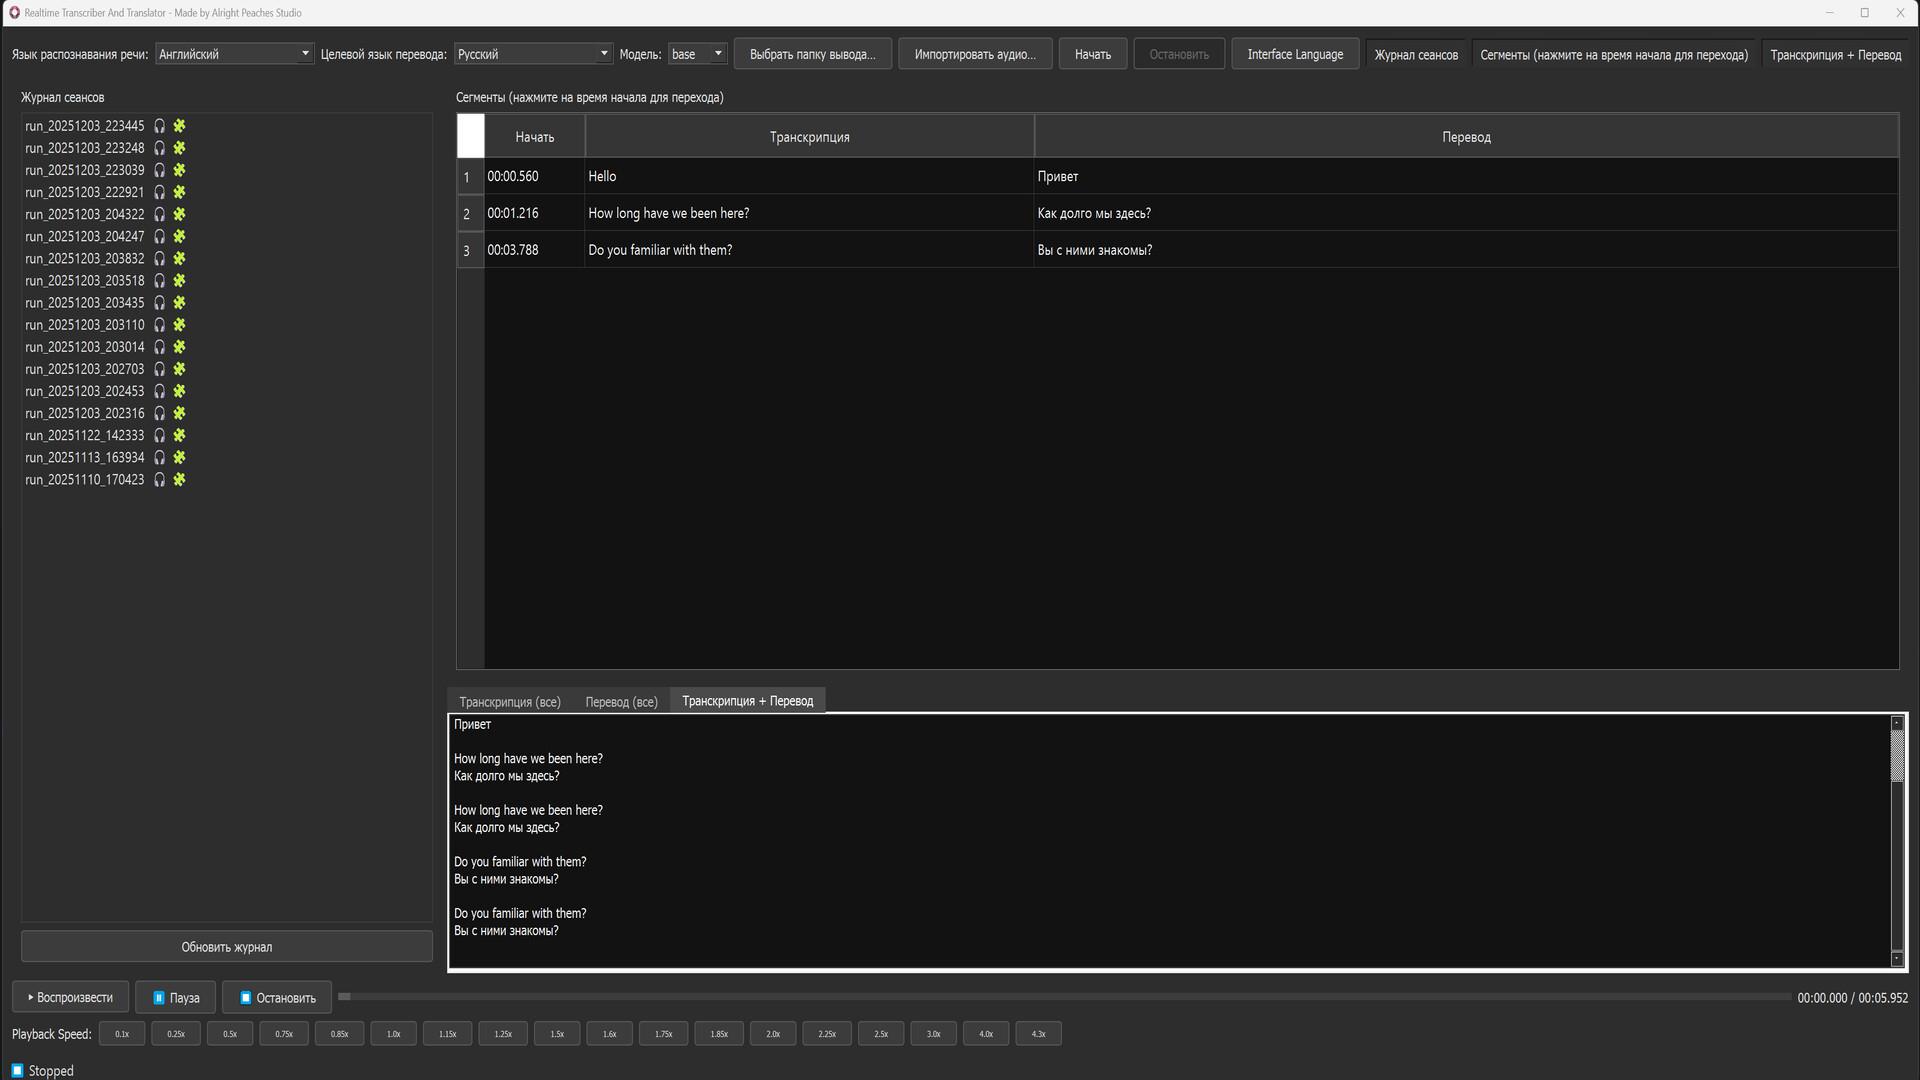Click timestamp 00:03.788 in the segments table

(x=512, y=250)
